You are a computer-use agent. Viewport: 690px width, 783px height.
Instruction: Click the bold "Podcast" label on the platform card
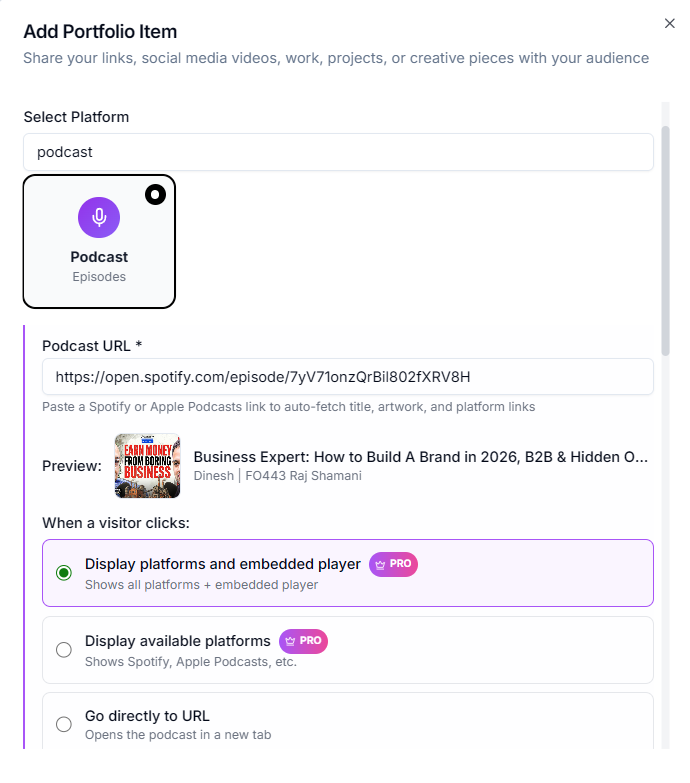(x=99, y=257)
